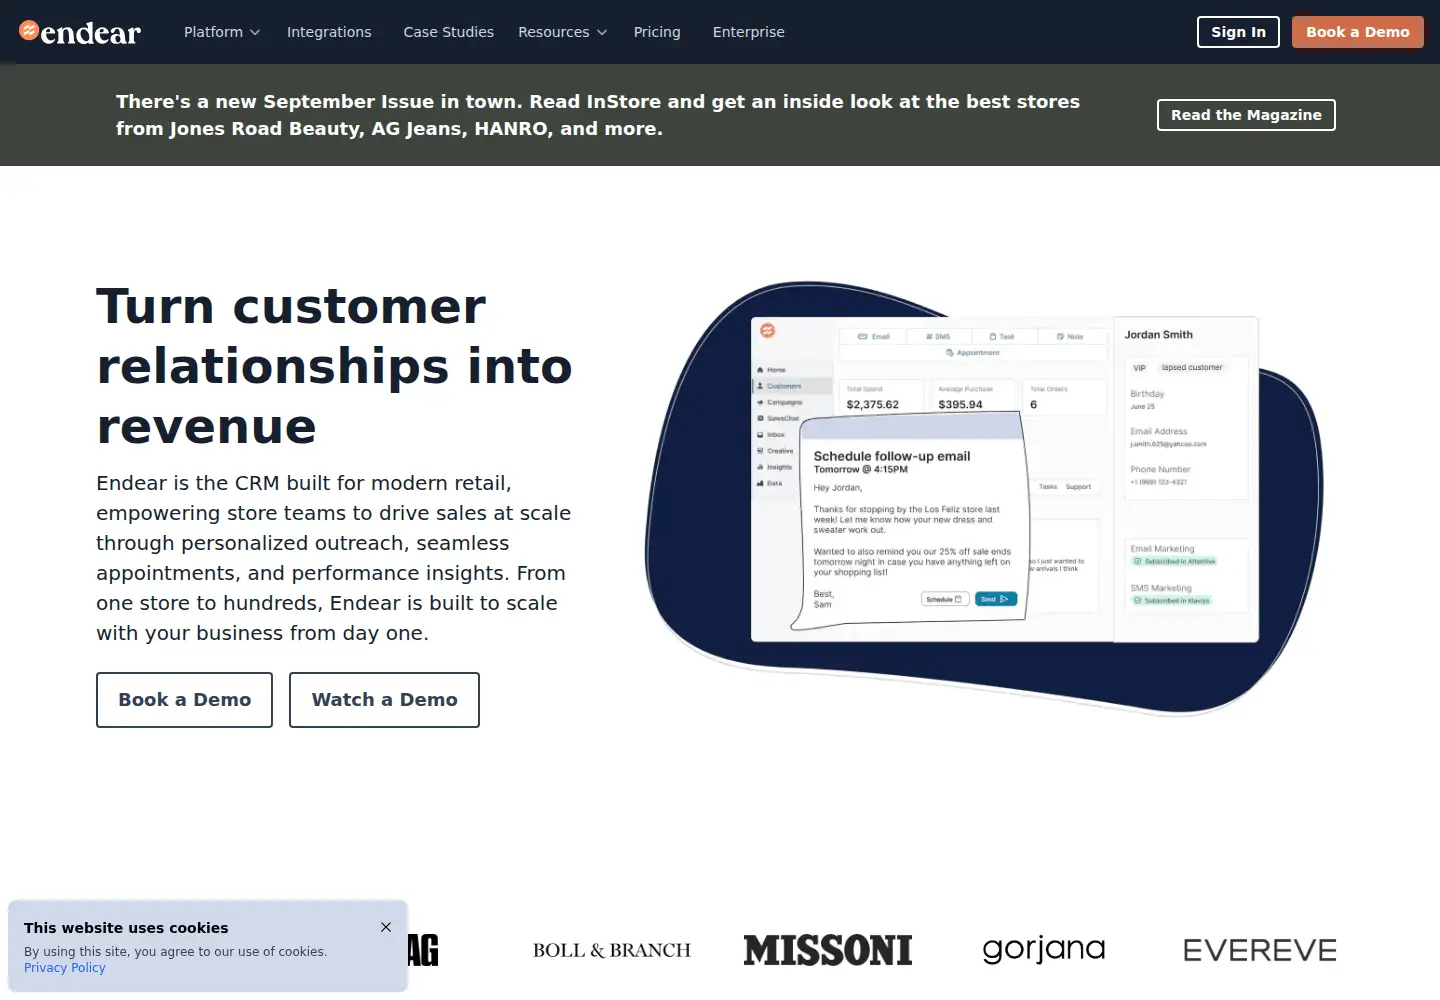
Task: Click the Endear logo in the header
Action: tap(80, 32)
